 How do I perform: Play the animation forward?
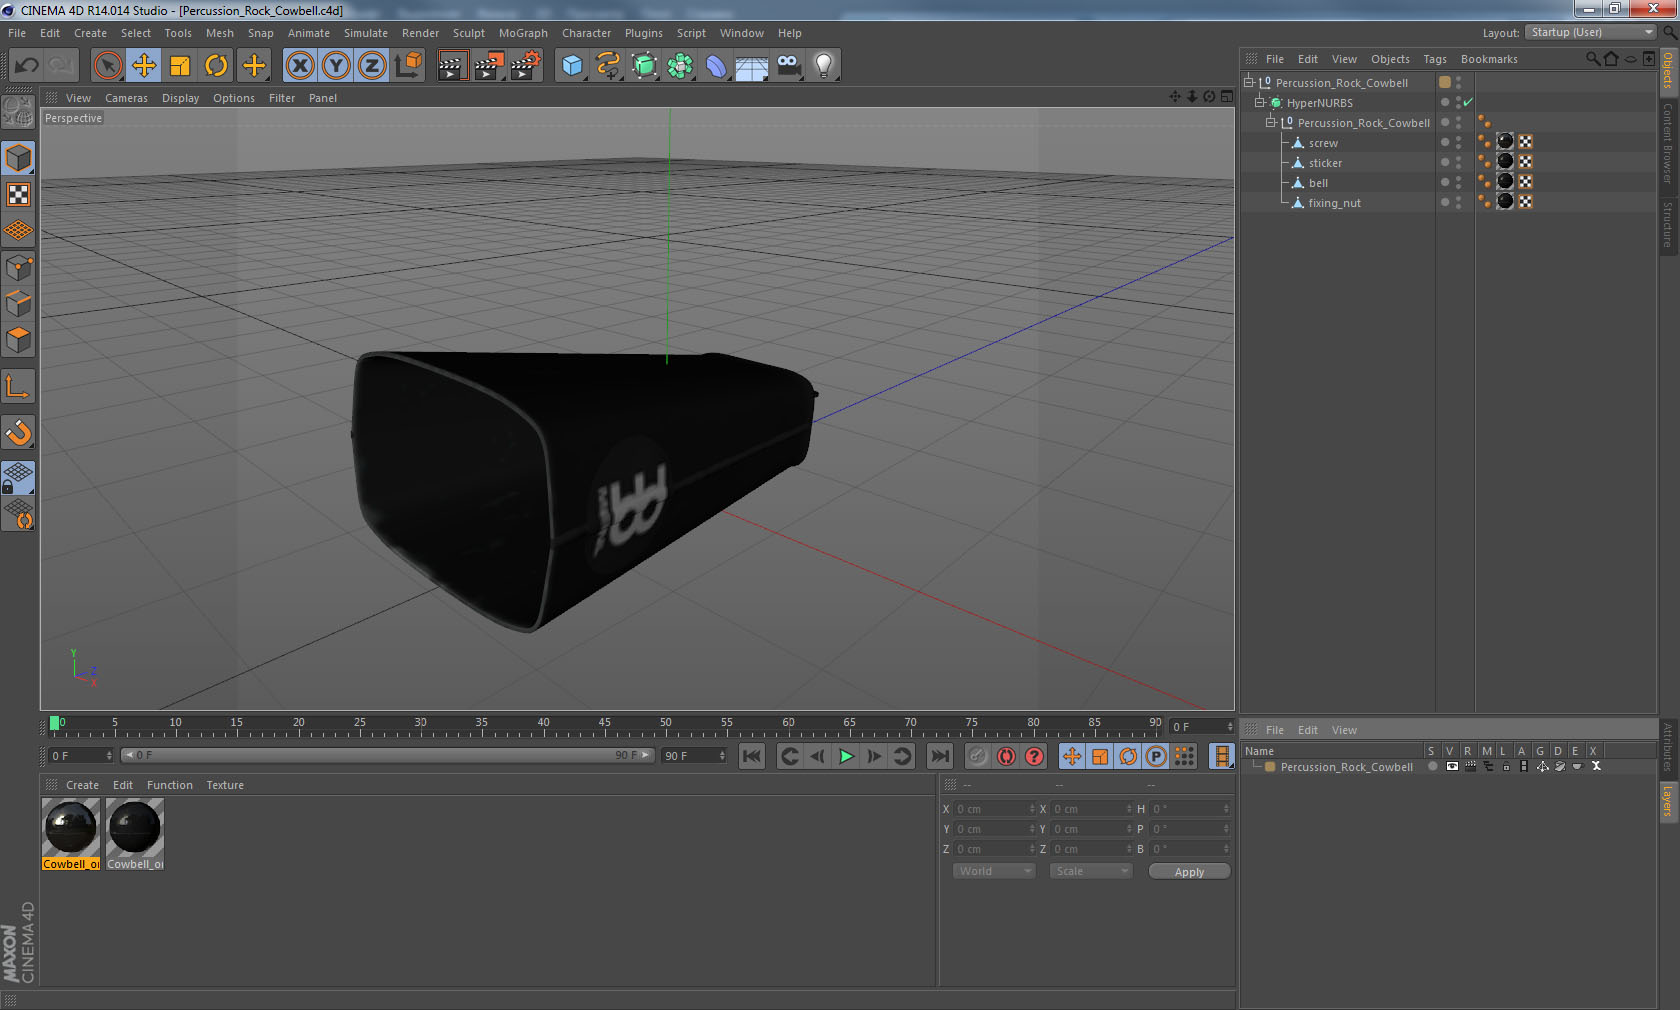(x=846, y=756)
